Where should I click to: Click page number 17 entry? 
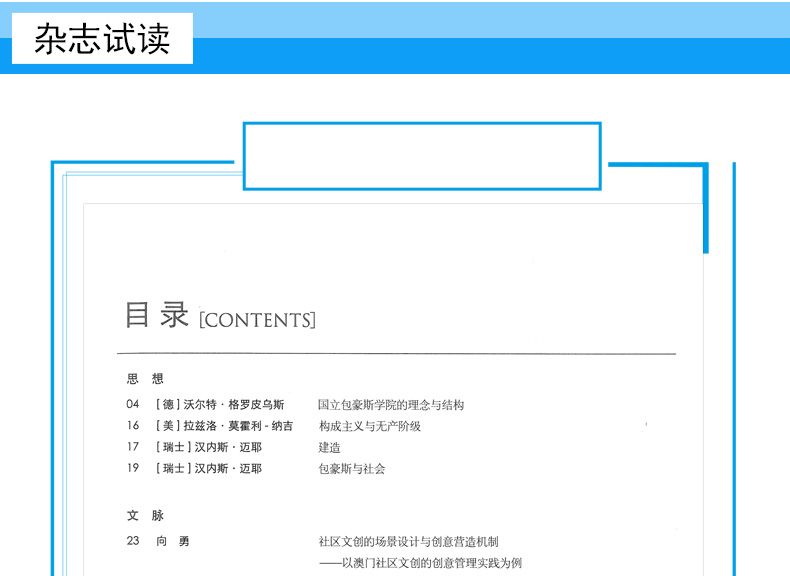pyautogui.click(x=133, y=447)
